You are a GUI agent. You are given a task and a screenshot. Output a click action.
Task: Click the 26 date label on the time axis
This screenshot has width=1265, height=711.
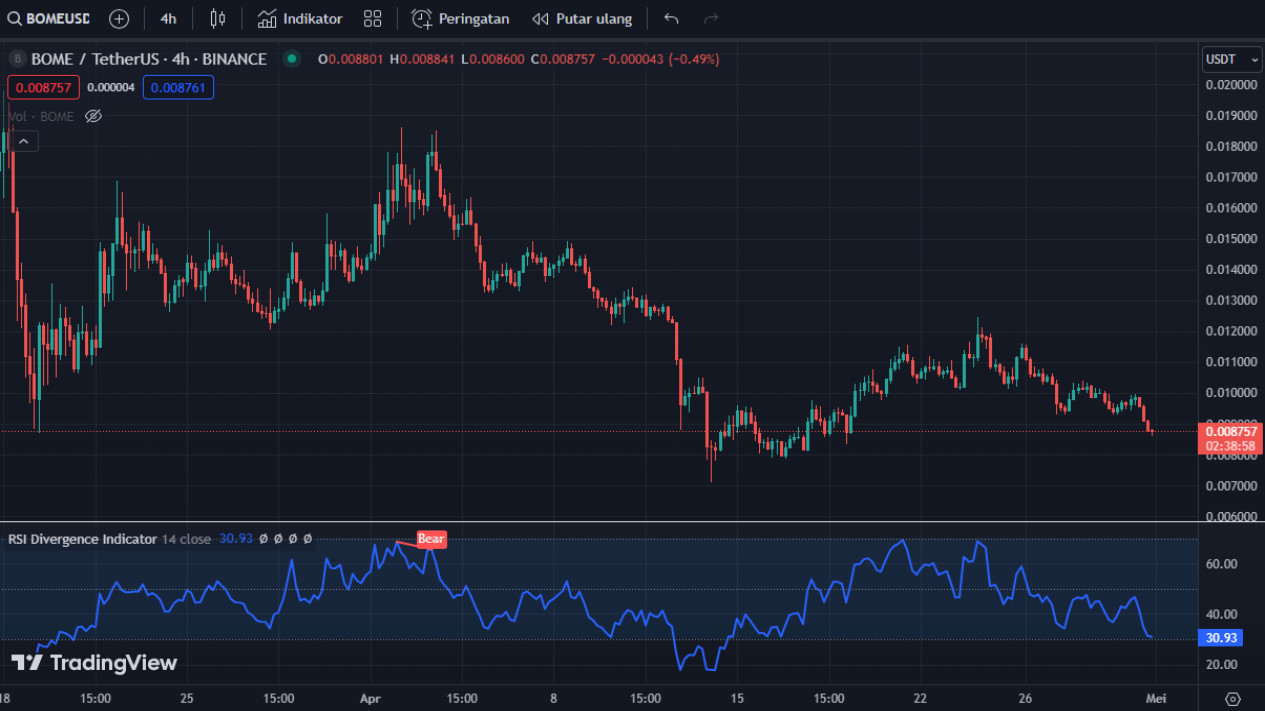1025,698
